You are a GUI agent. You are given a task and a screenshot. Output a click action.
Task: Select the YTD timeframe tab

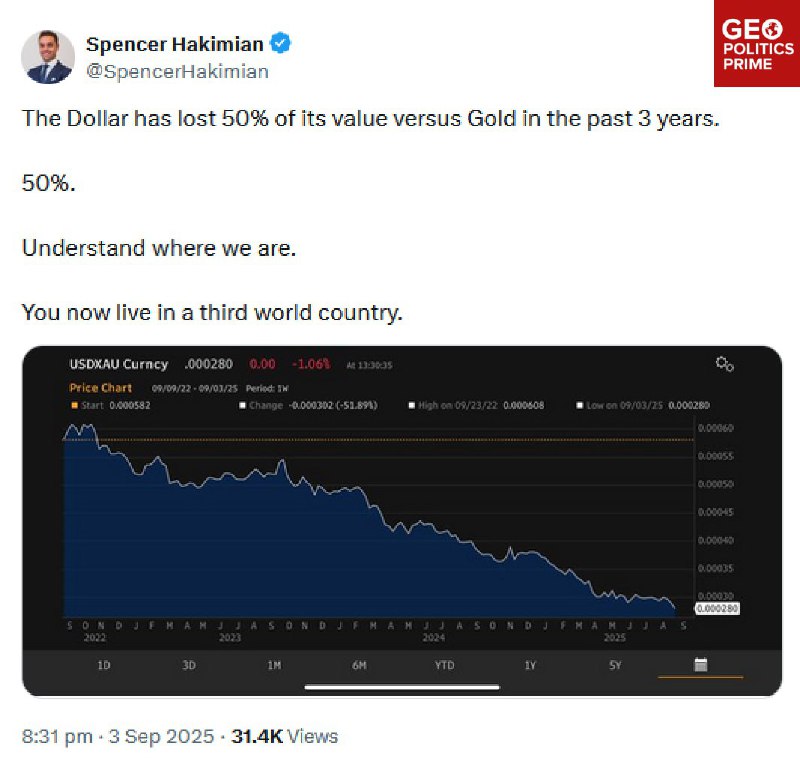(x=445, y=663)
